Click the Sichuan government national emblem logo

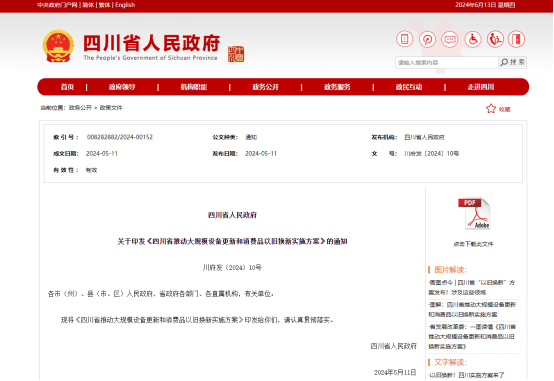click(x=58, y=46)
